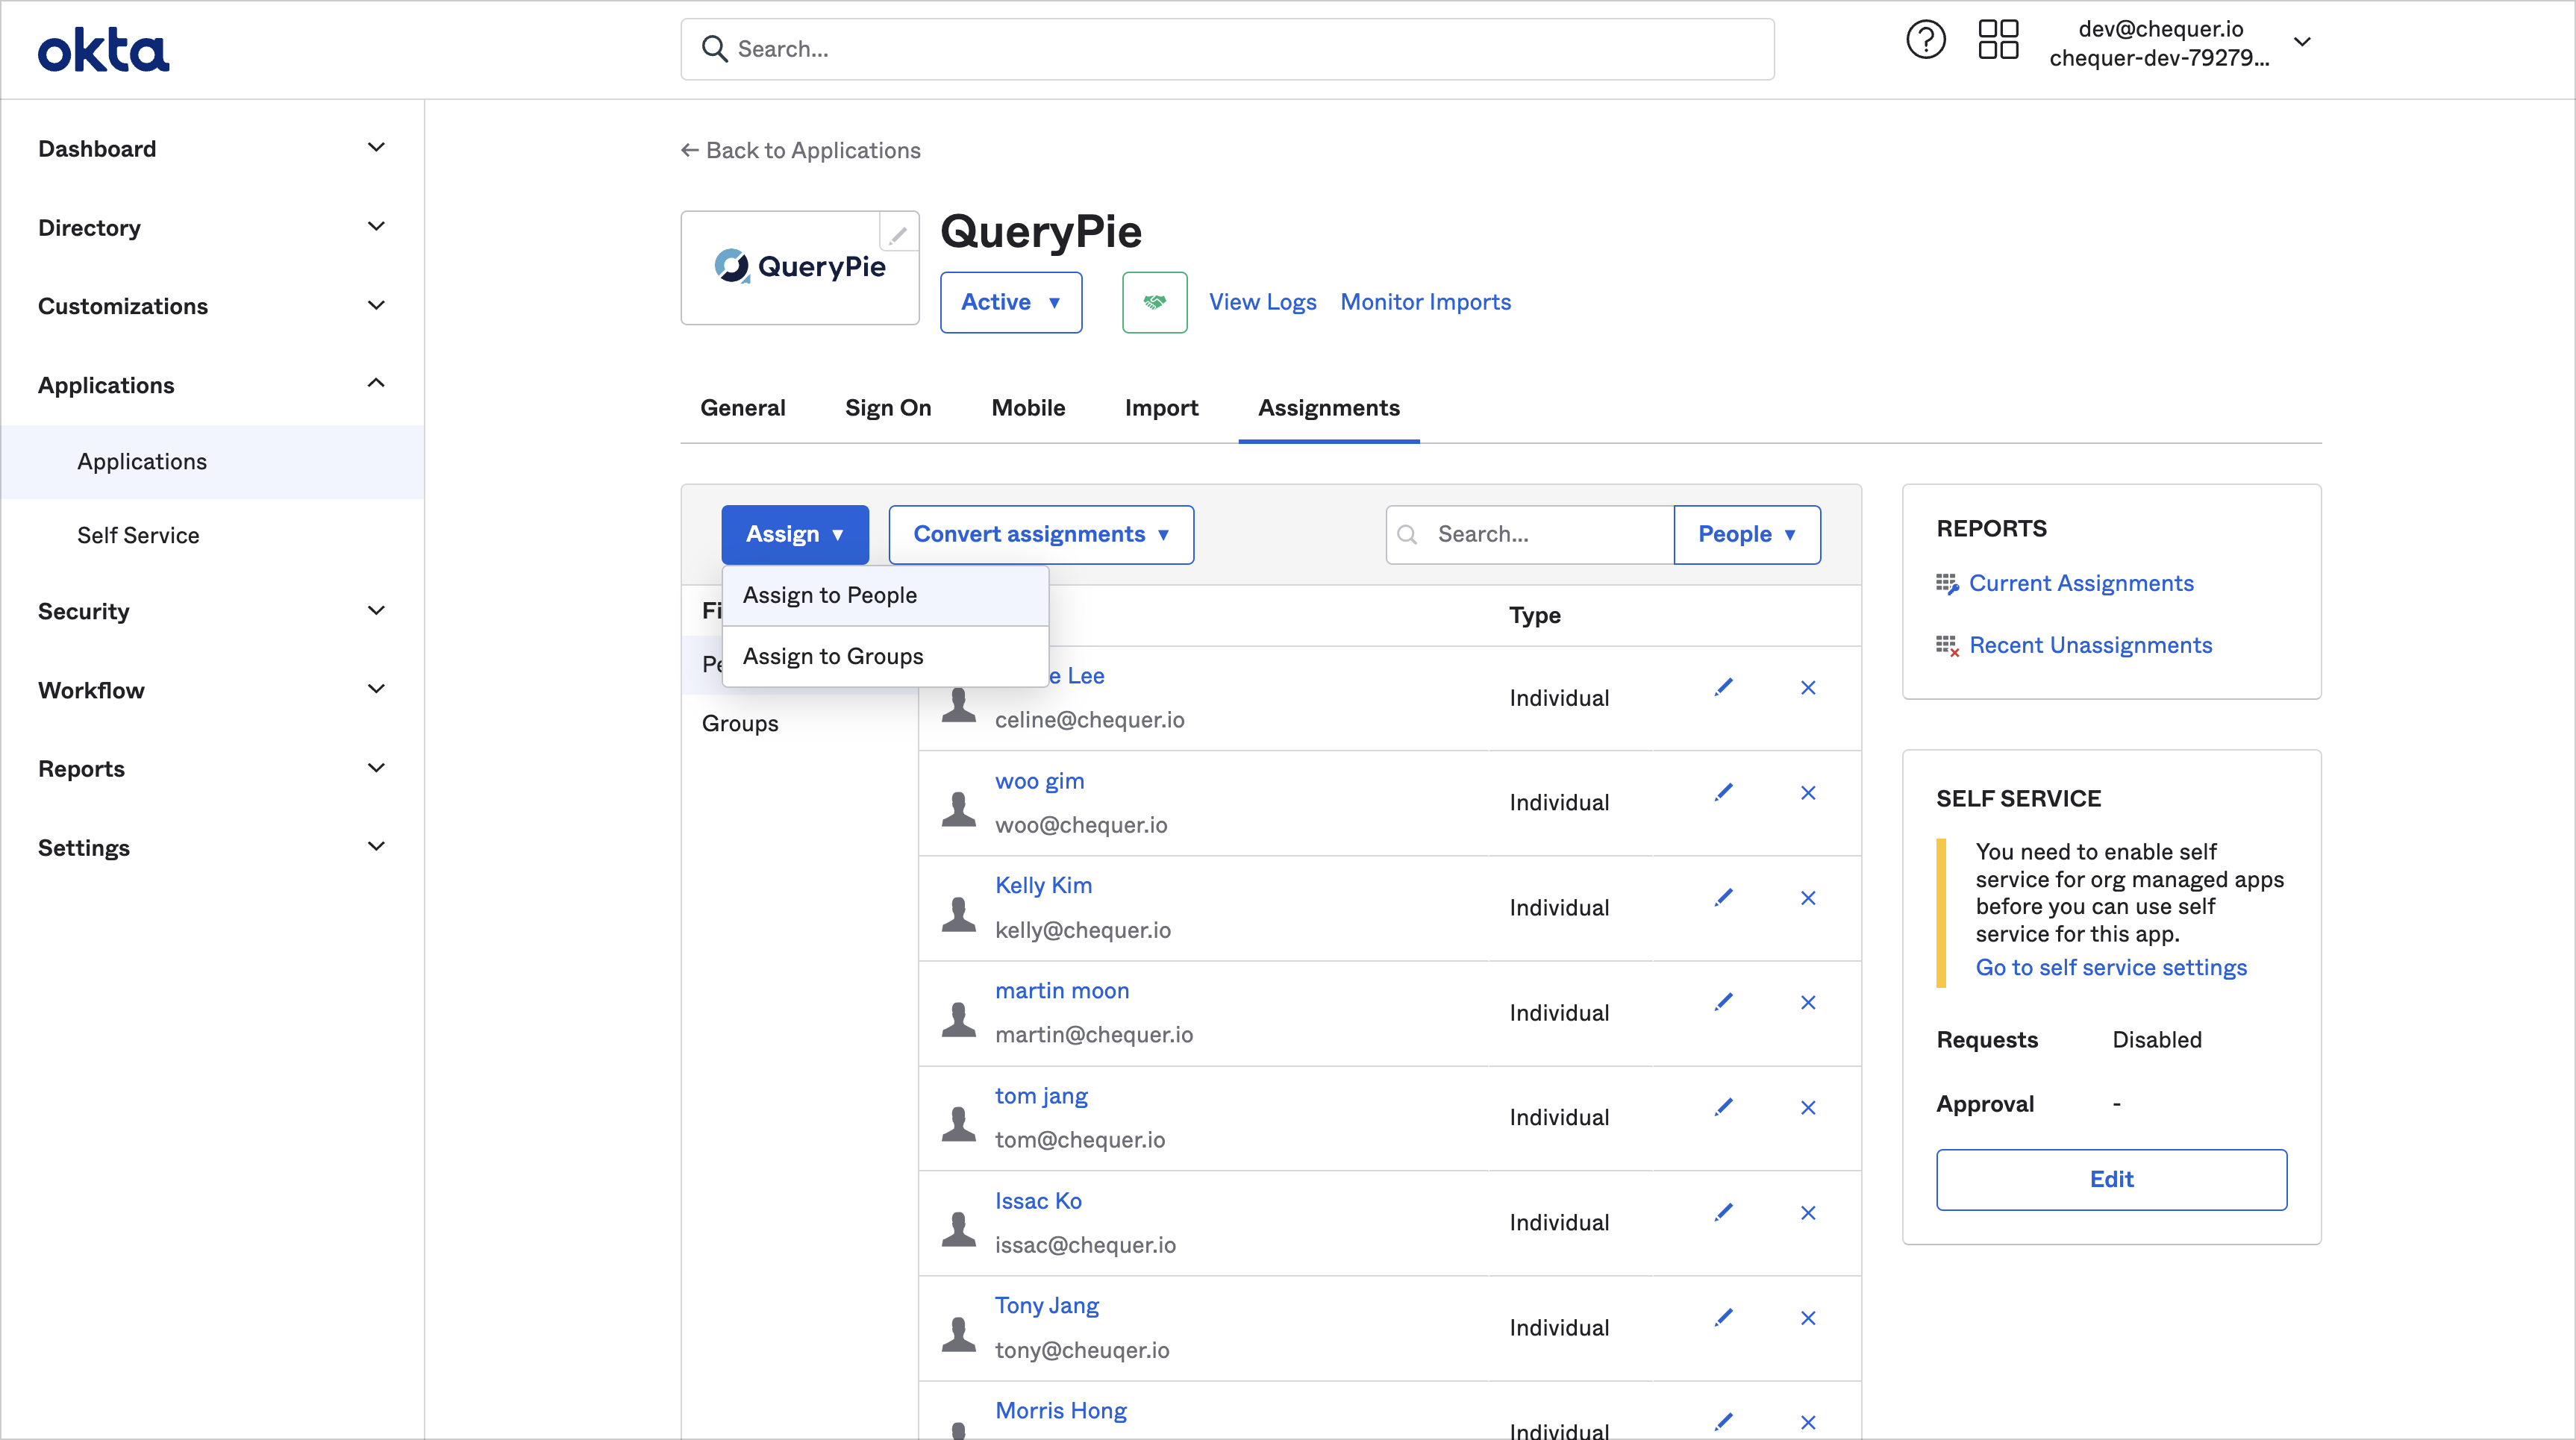Viewport: 2576px width, 1440px height.
Task: Click the Current Assignments report icon
Action: (x=1947, y=584)
